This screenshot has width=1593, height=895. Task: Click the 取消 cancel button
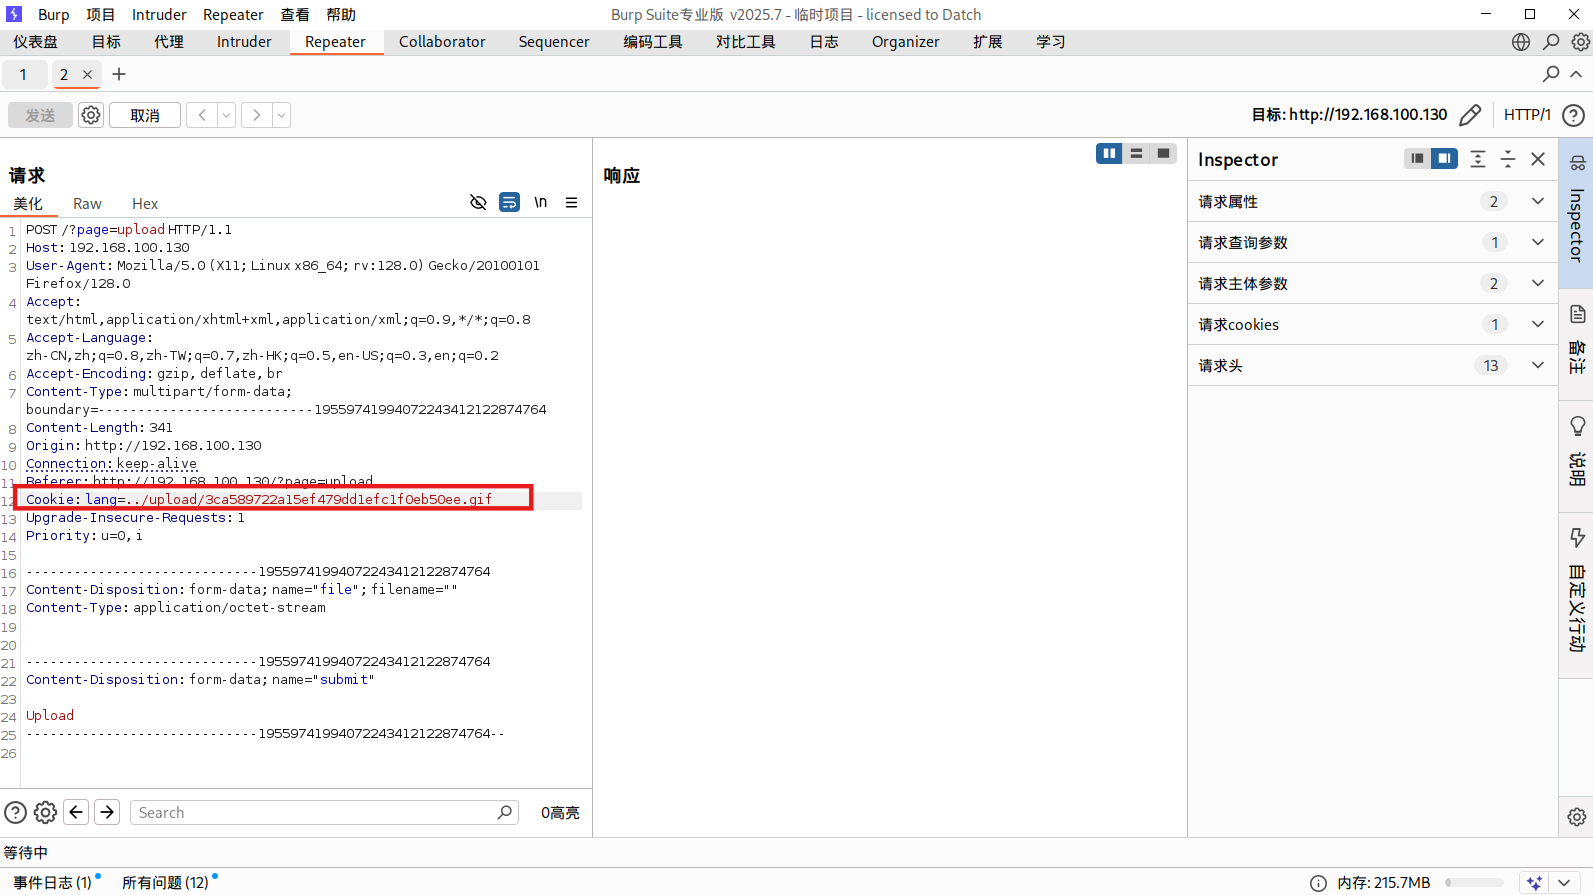(145, 115)
